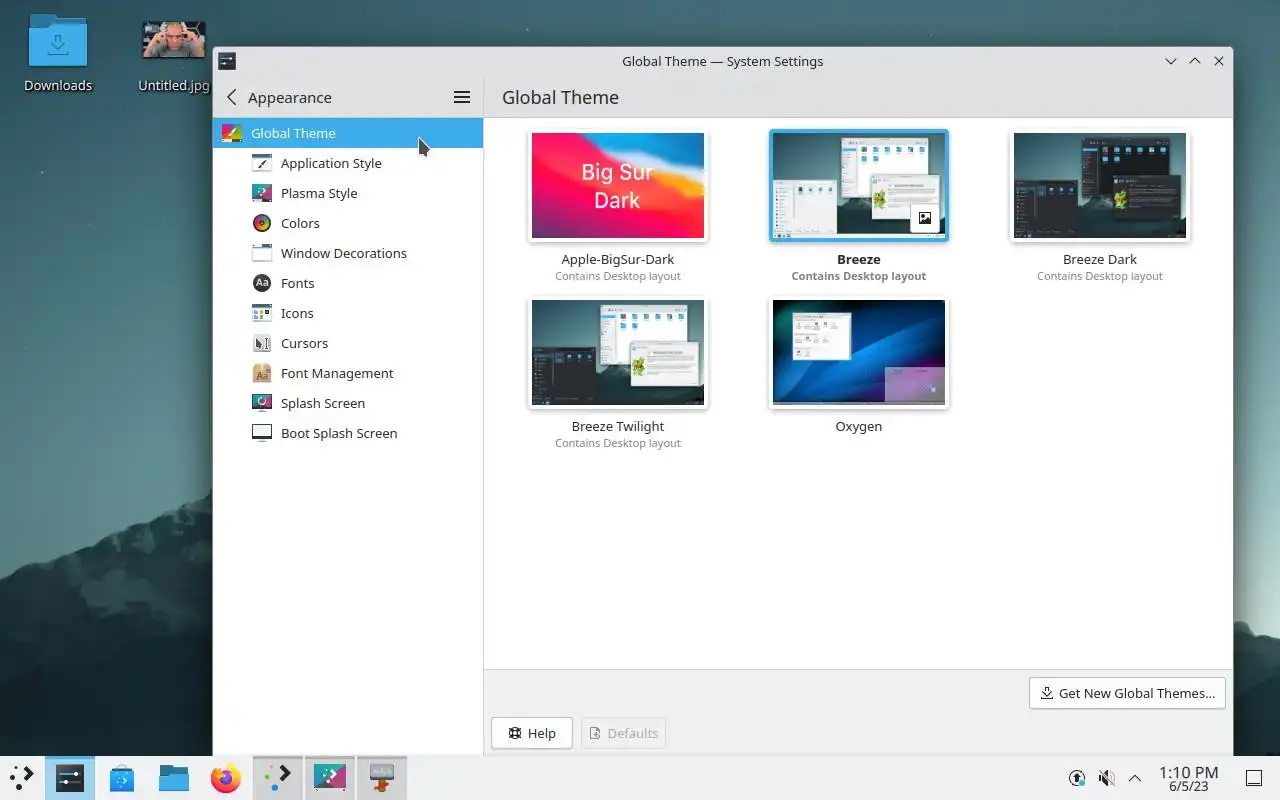Launch Firefox from the taskbar
Image resolution: width=1280 pixels, height=800 pixels.
(226, 777)
